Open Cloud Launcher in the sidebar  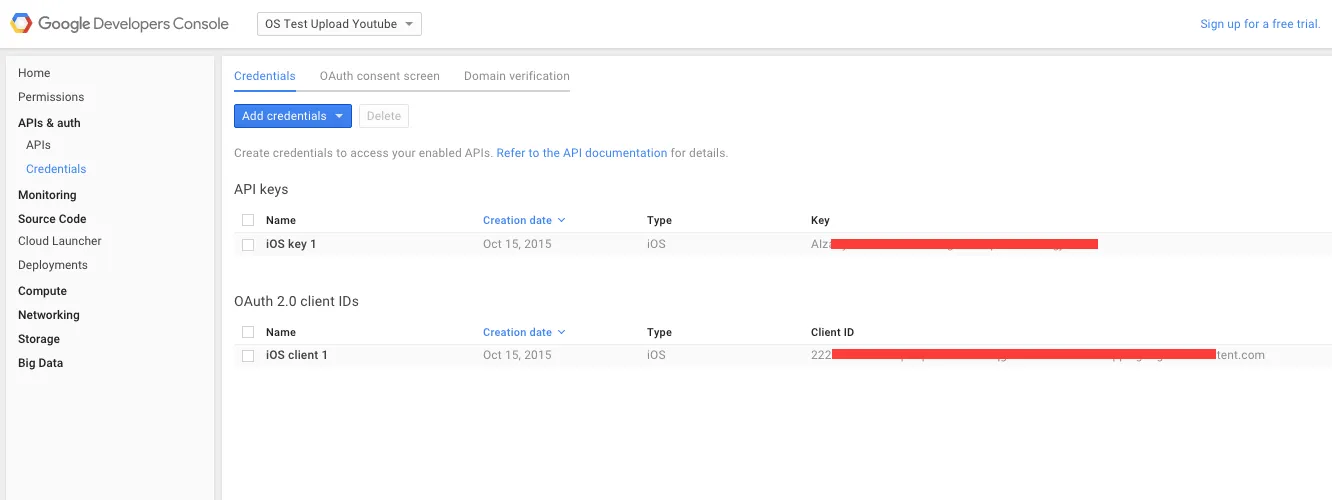click(60, 241)
